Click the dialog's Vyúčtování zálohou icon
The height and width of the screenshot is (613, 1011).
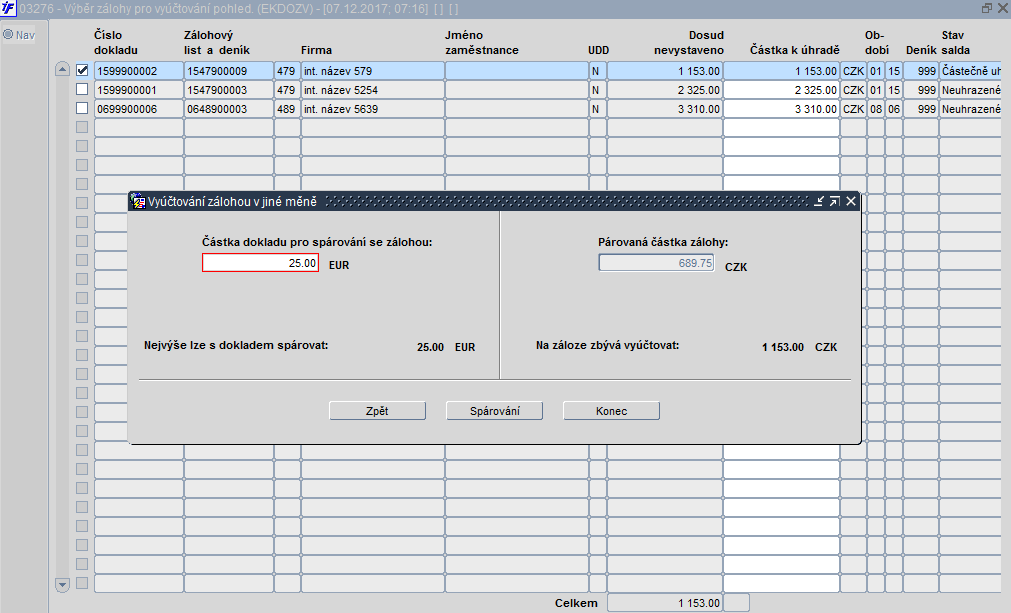pyautogui.click(x=138, y=201)
